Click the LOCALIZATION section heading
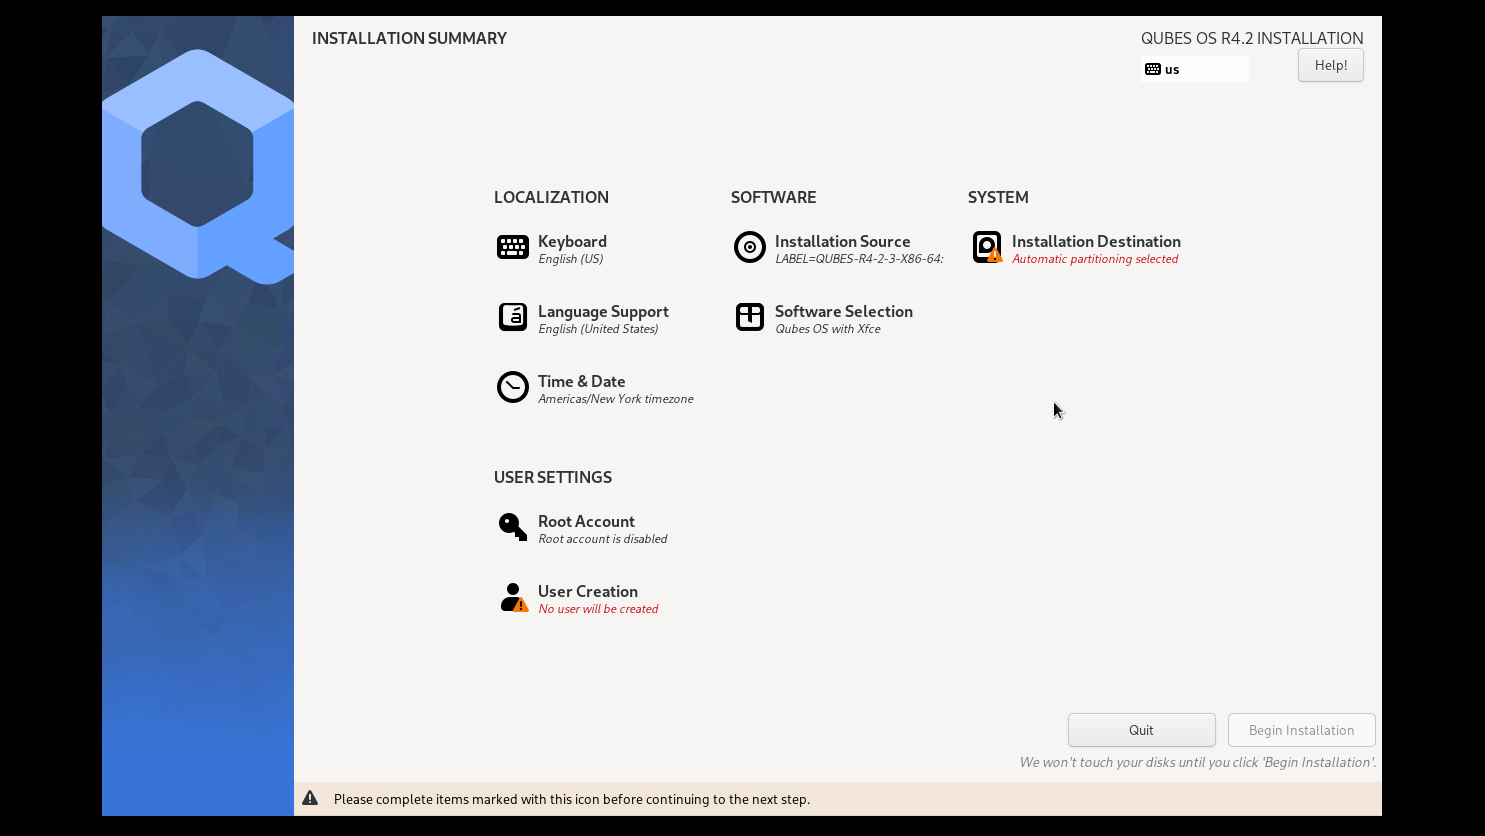The height and width of the screenshot is (836, 1485). coord(551,197)
